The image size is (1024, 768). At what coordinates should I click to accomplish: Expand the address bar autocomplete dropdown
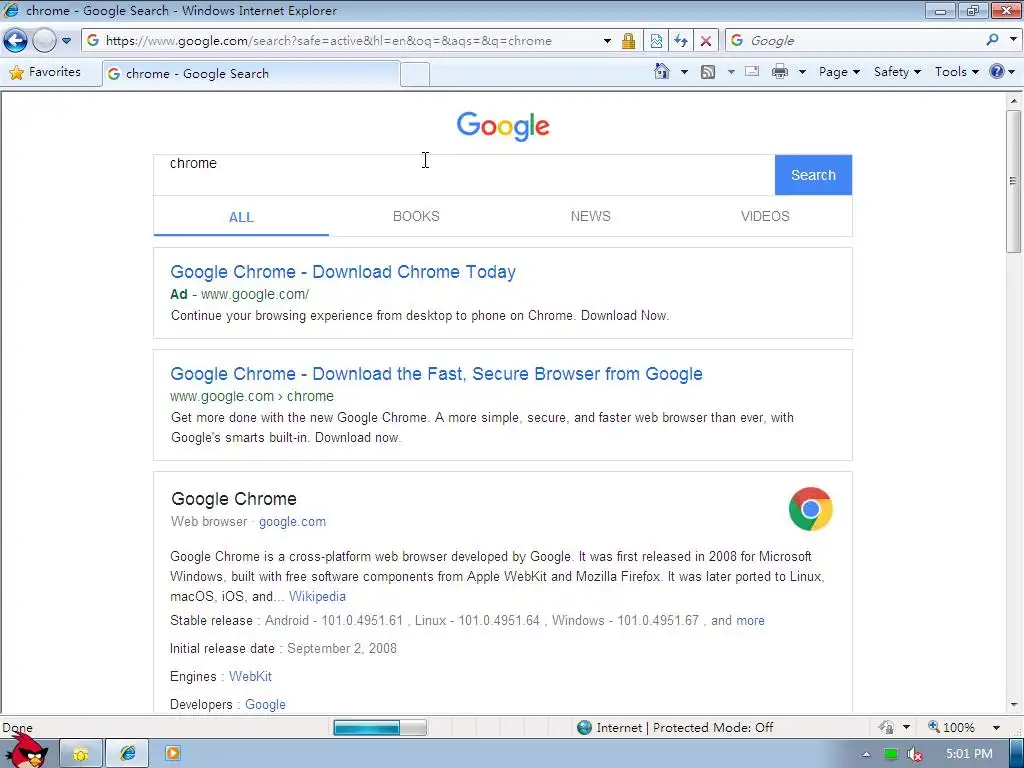tap(607, 40)
